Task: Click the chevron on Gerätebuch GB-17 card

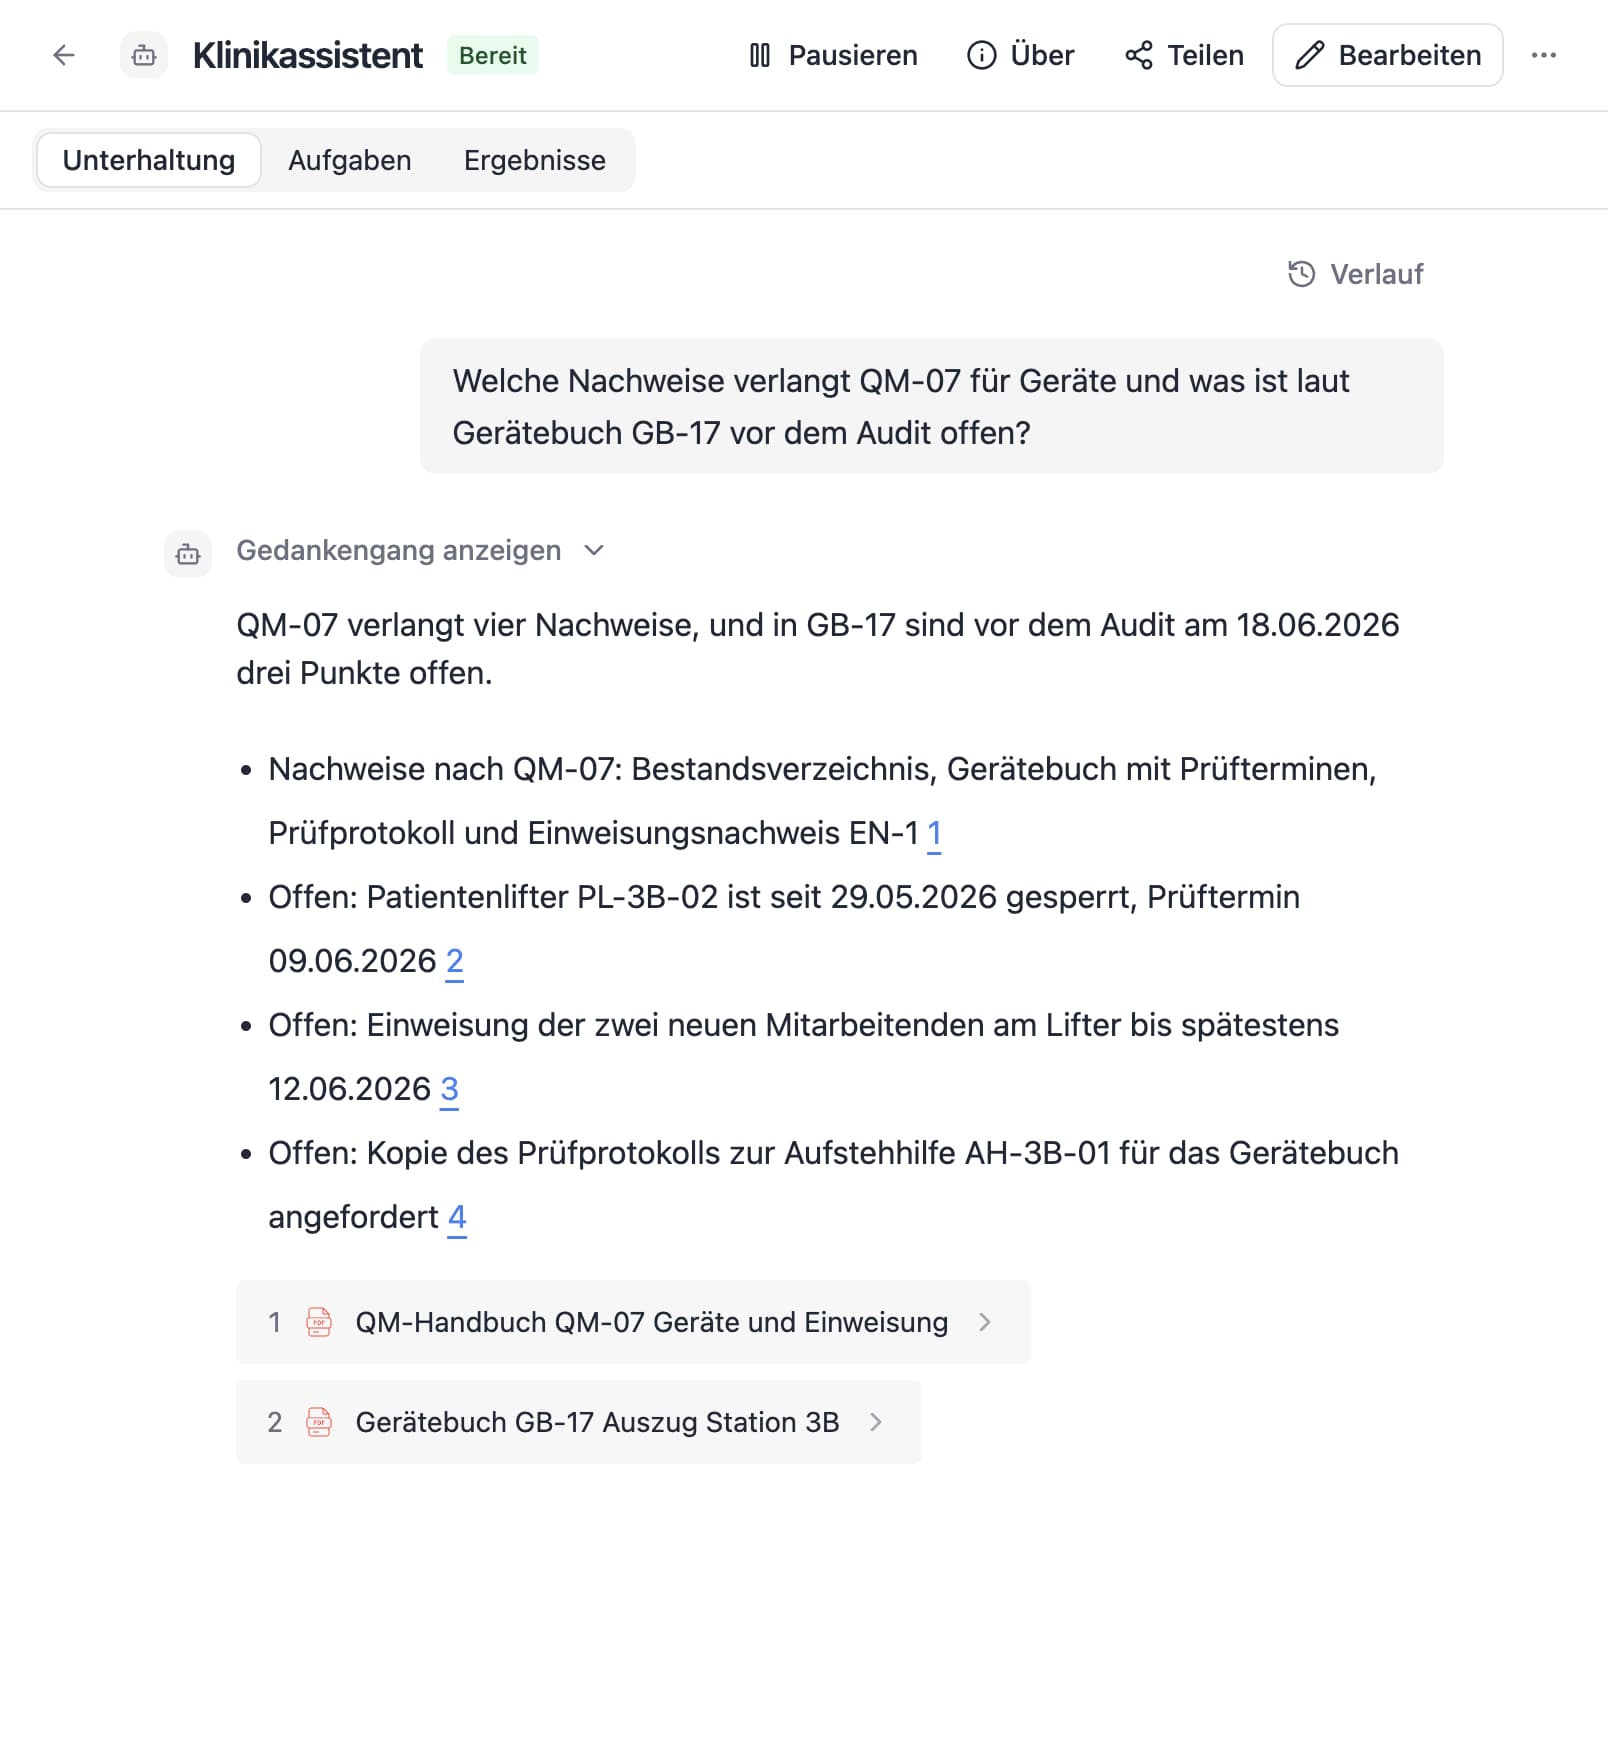Action: pos(876,1422)
